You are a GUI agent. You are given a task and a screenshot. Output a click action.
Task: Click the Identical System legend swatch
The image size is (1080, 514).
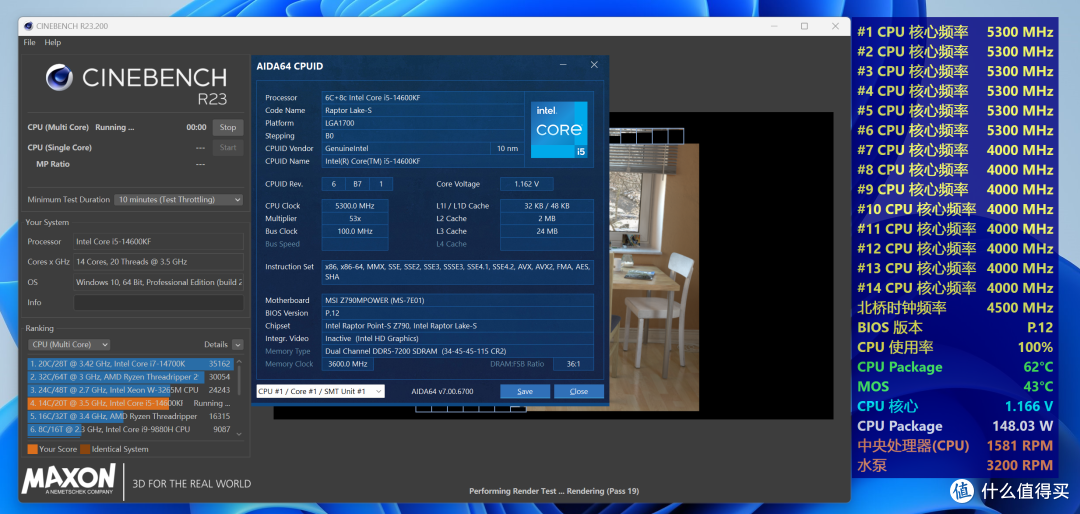85,449
